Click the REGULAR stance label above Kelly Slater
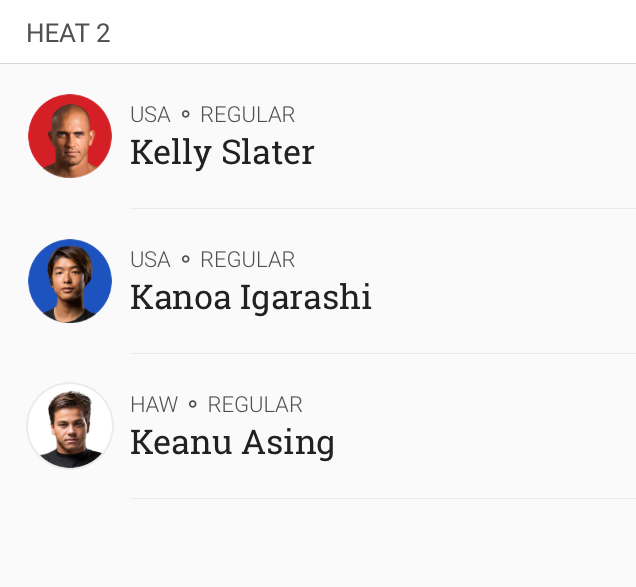This screenshot has height=587, width=636. (247, 115)
